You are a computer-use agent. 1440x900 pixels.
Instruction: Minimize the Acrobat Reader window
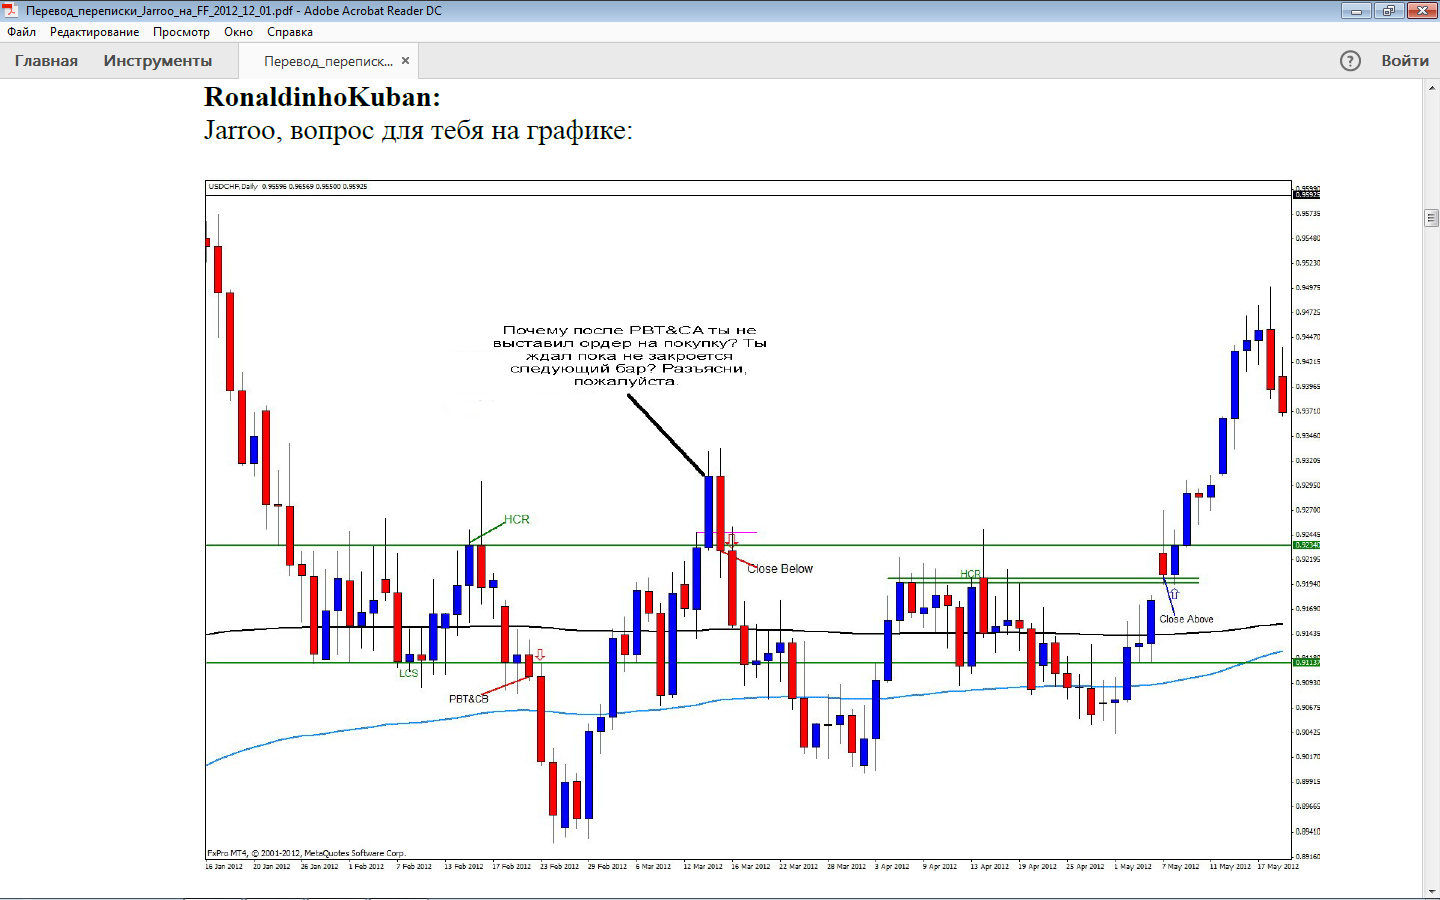(x=1356, y=11)
